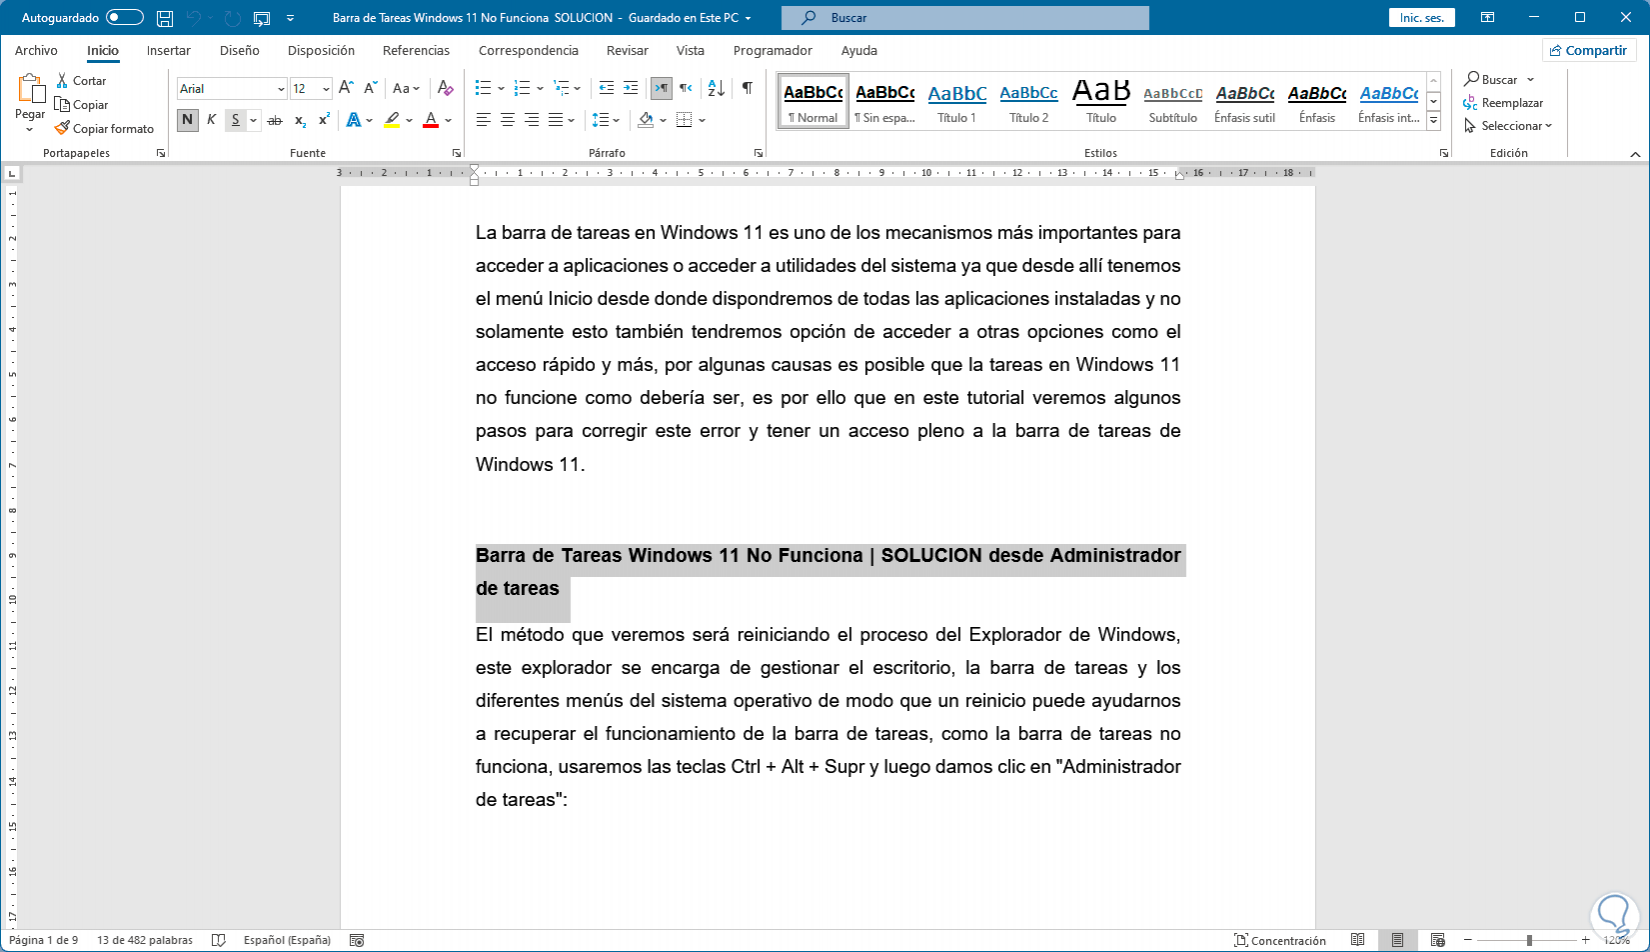Collapse the ribbon with the chevron
This screenshot has width=1650, height=952.
coord(1635,154)
